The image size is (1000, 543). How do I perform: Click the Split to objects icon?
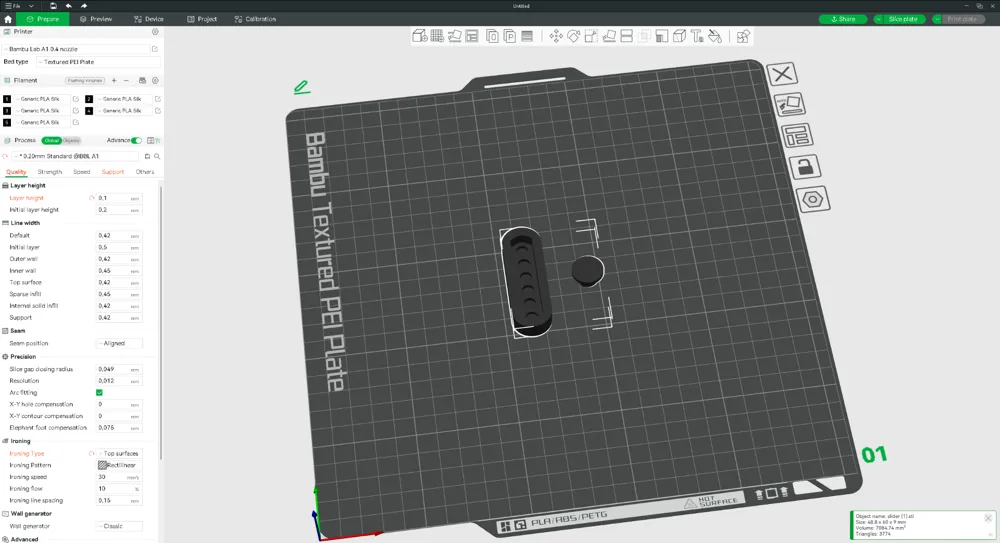click(492, 36)
